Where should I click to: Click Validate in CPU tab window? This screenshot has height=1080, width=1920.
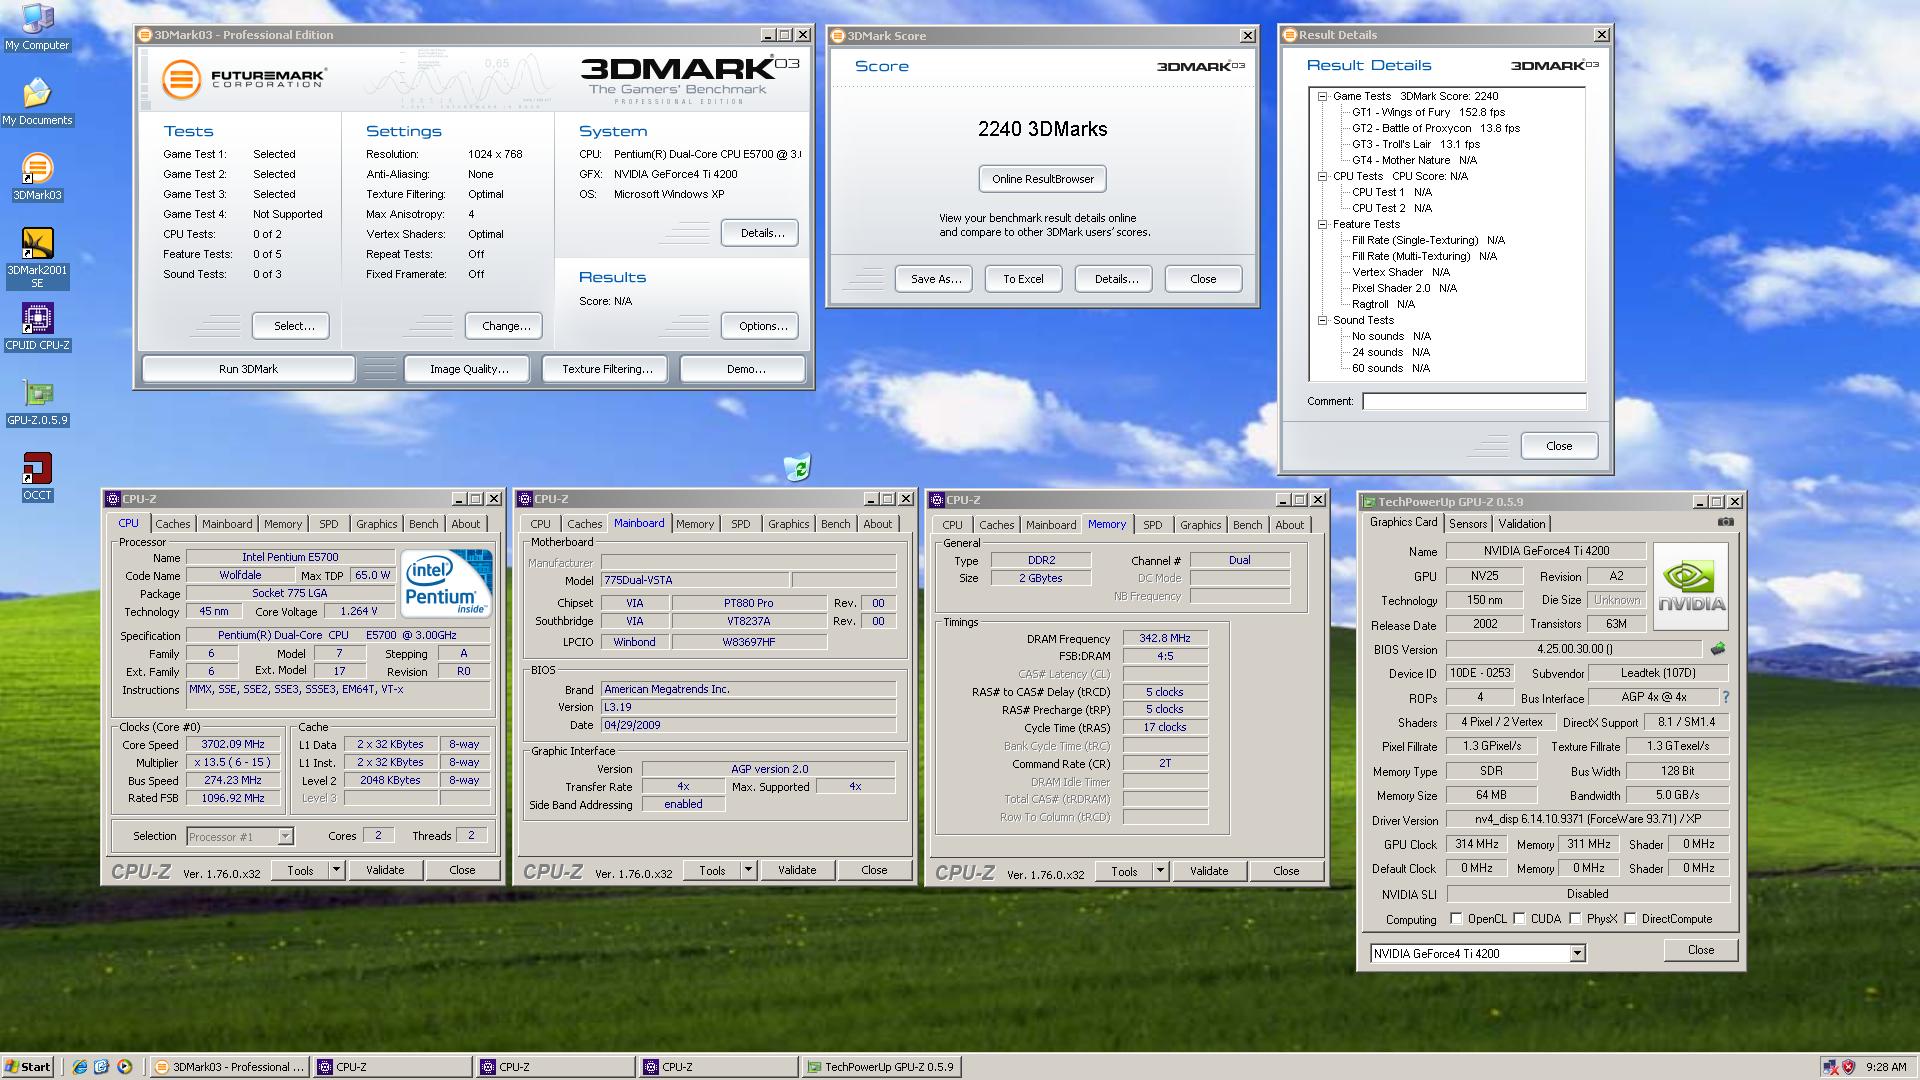pyautogui.click(x=385, y=870)
